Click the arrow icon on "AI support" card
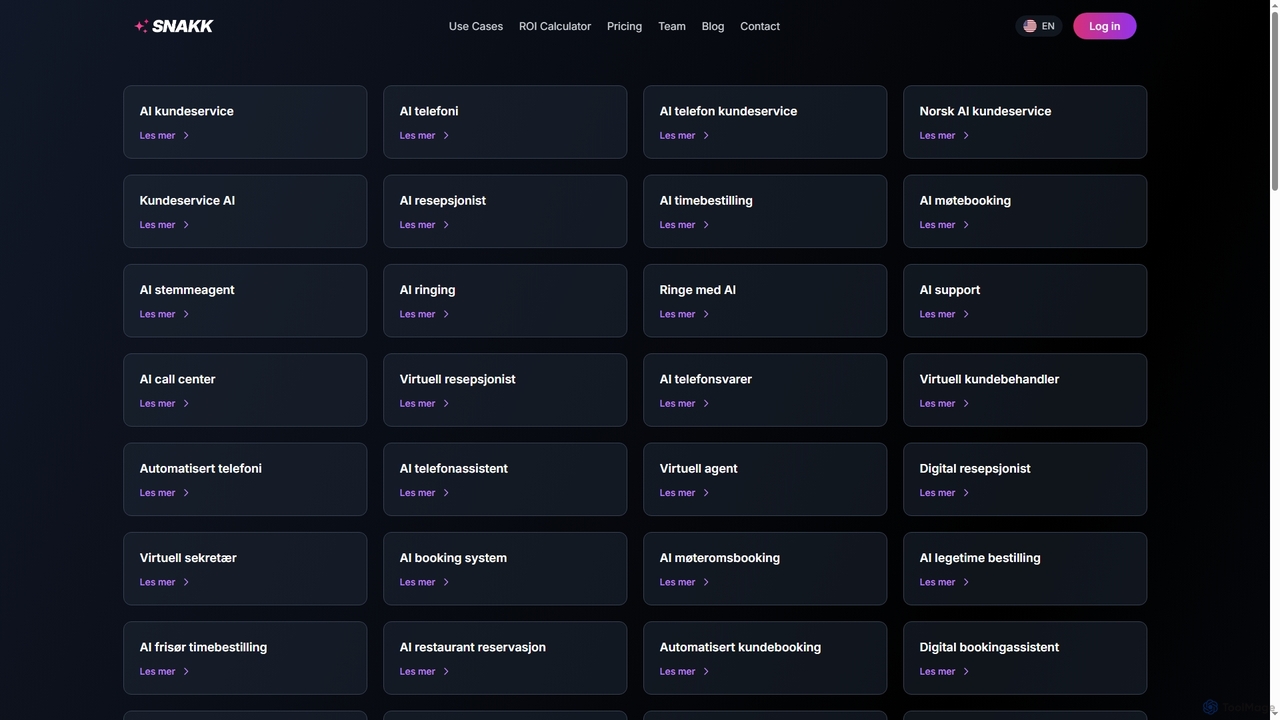Screen dimensions: 1280x720 (x=966, y=314)
